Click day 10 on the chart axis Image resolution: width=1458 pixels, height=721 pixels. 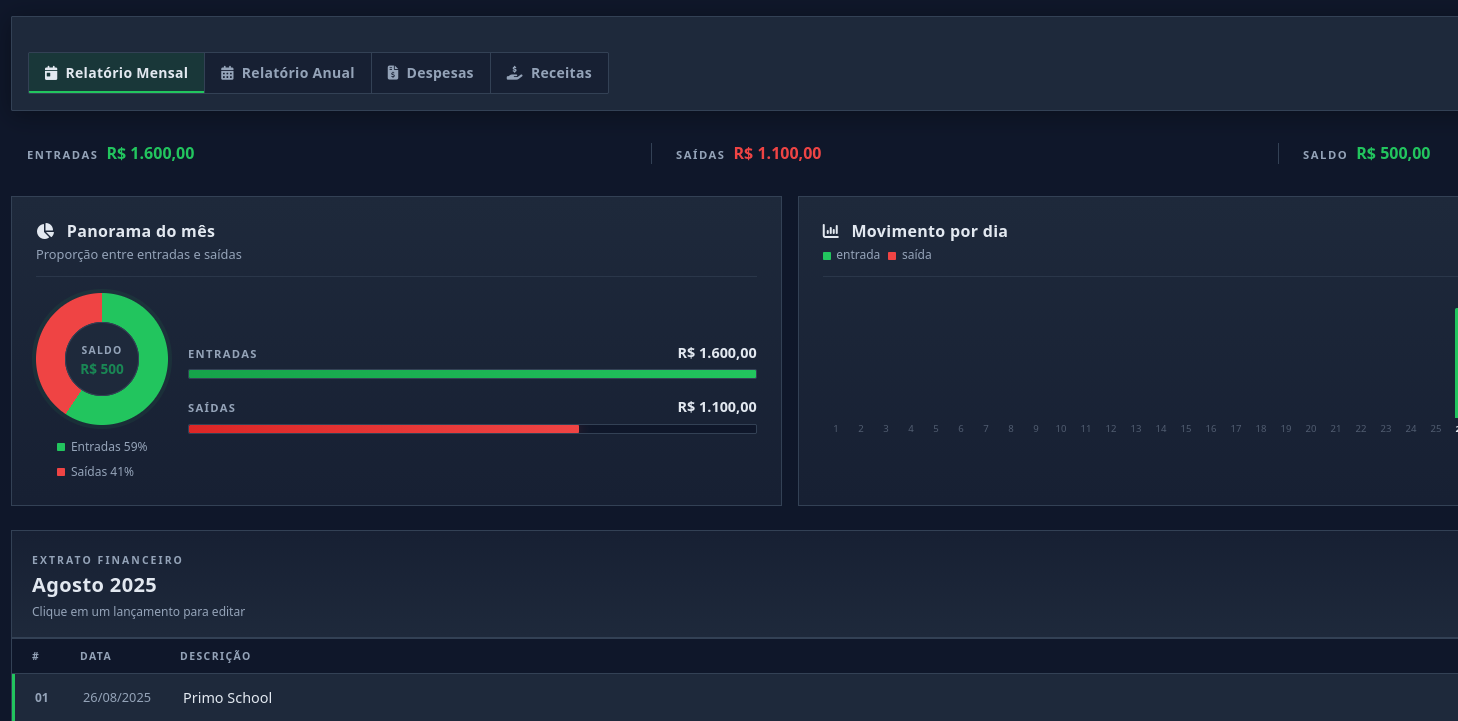point(1061,429)
